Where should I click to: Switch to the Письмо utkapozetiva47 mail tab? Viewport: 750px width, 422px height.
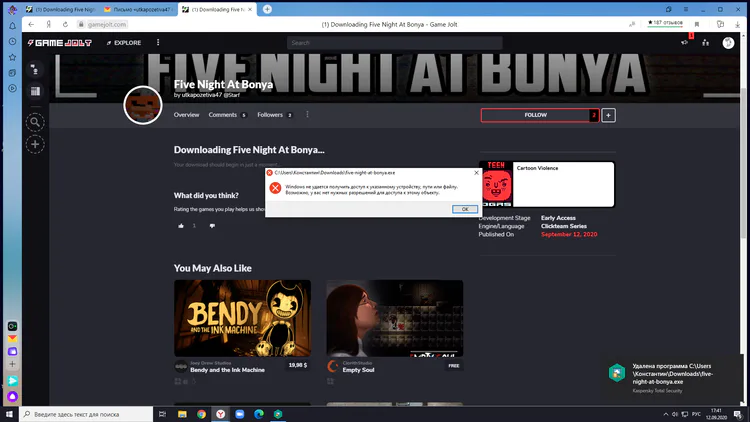[139, 10]
